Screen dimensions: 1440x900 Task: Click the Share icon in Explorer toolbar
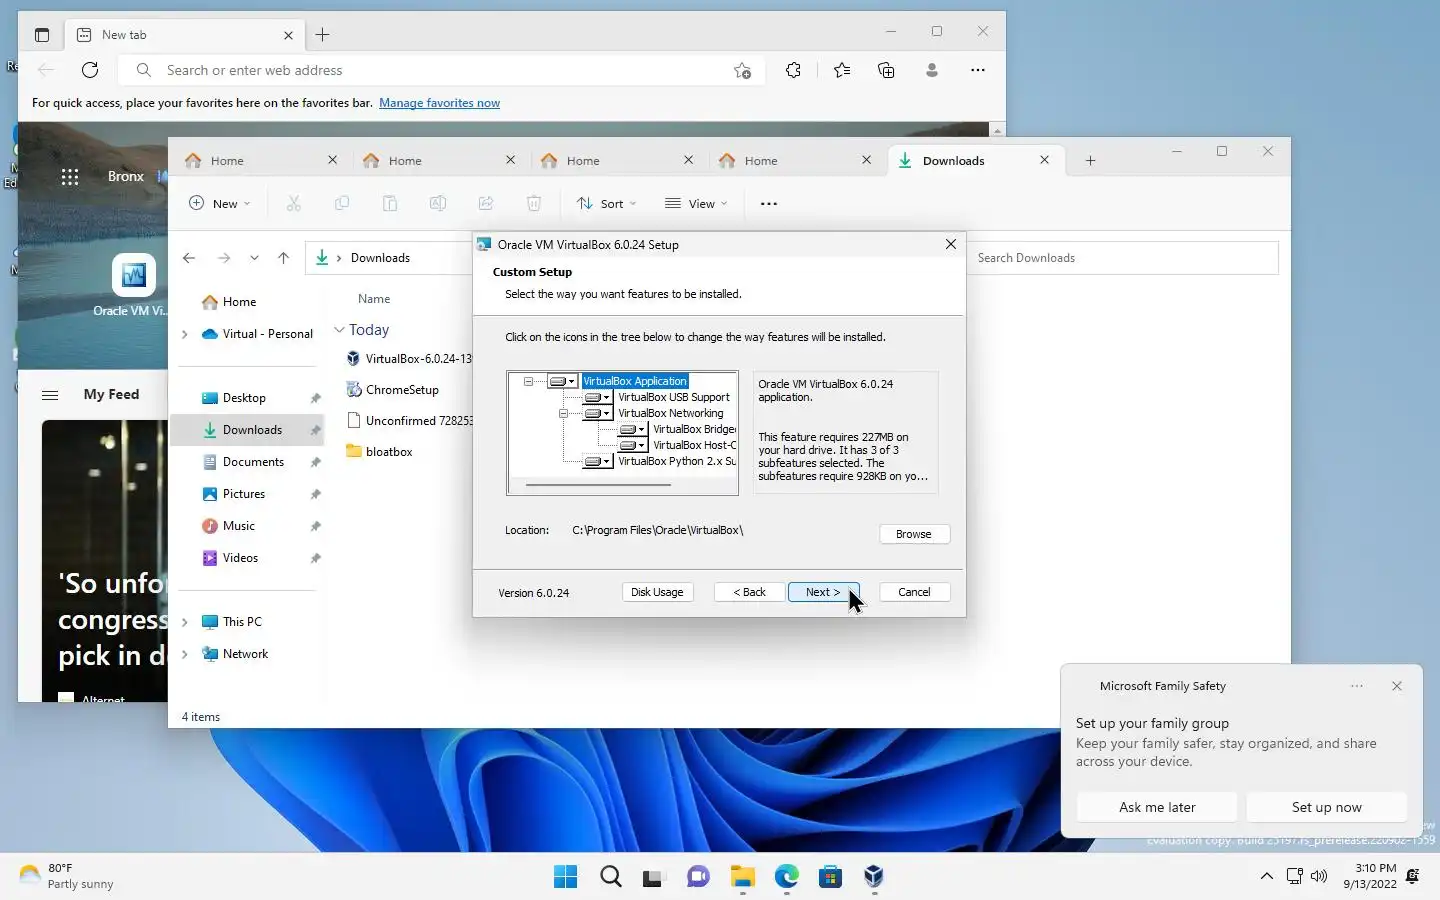click(486, 203)
